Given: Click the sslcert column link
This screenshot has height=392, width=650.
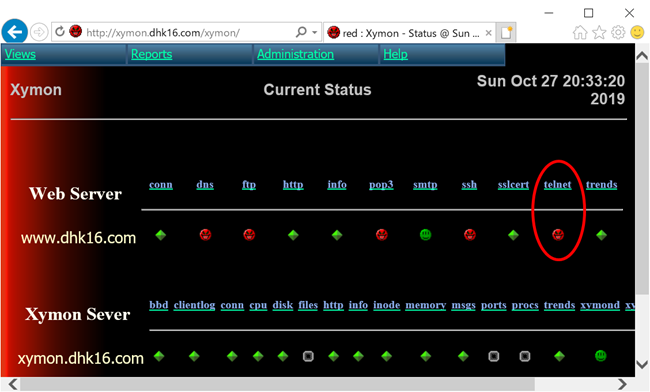Looking at the screenshot, I should (513, 184).
